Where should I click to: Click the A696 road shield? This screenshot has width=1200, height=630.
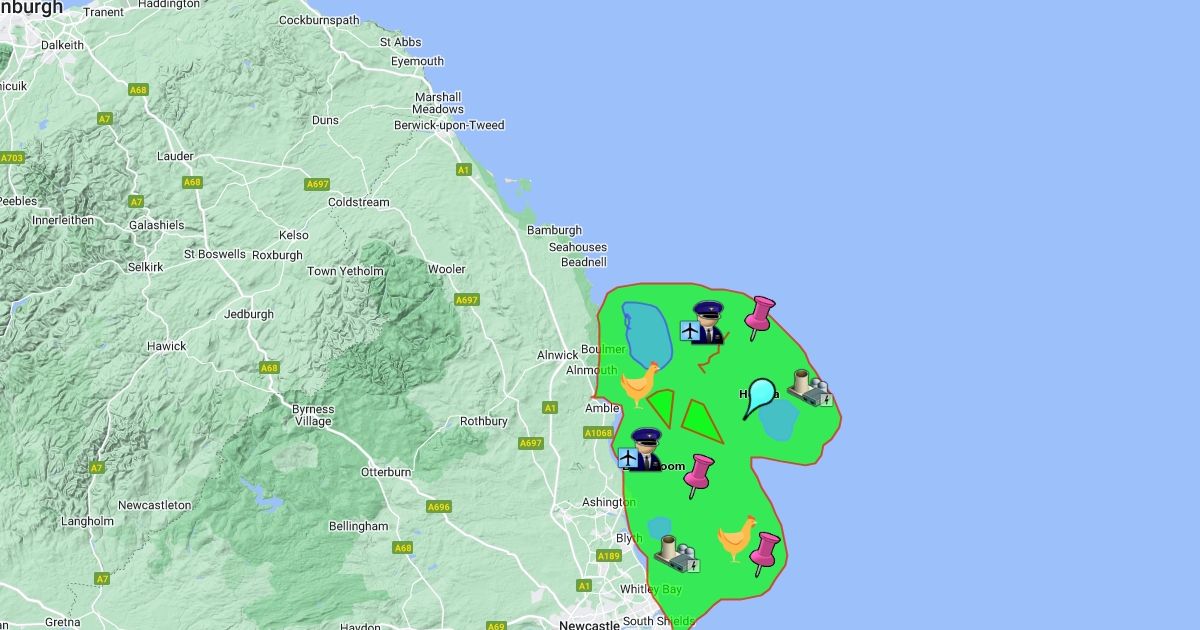pos(439,507)
